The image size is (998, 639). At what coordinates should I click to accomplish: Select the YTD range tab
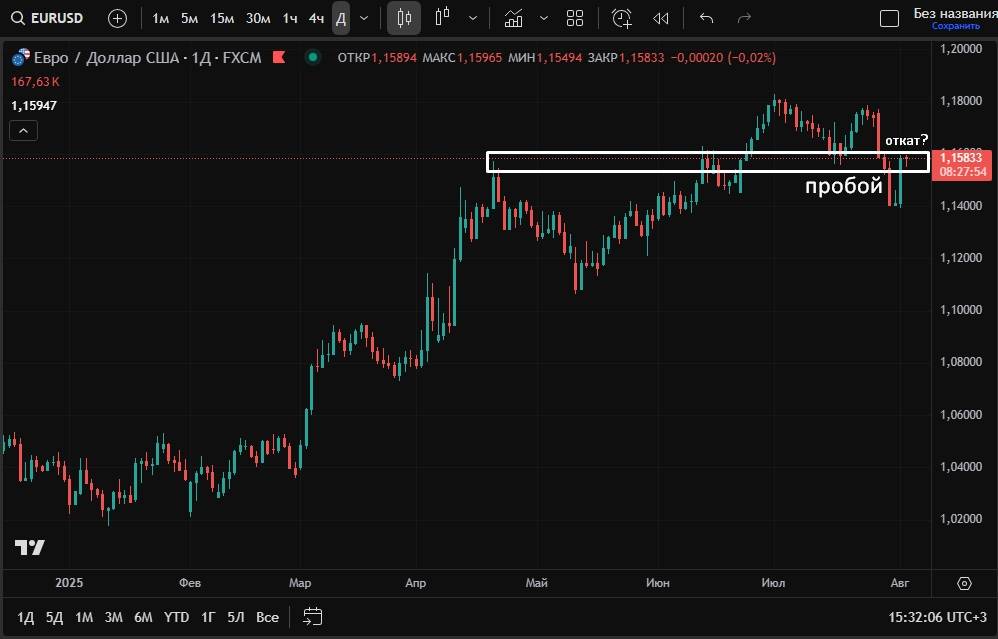click(177, 617)
